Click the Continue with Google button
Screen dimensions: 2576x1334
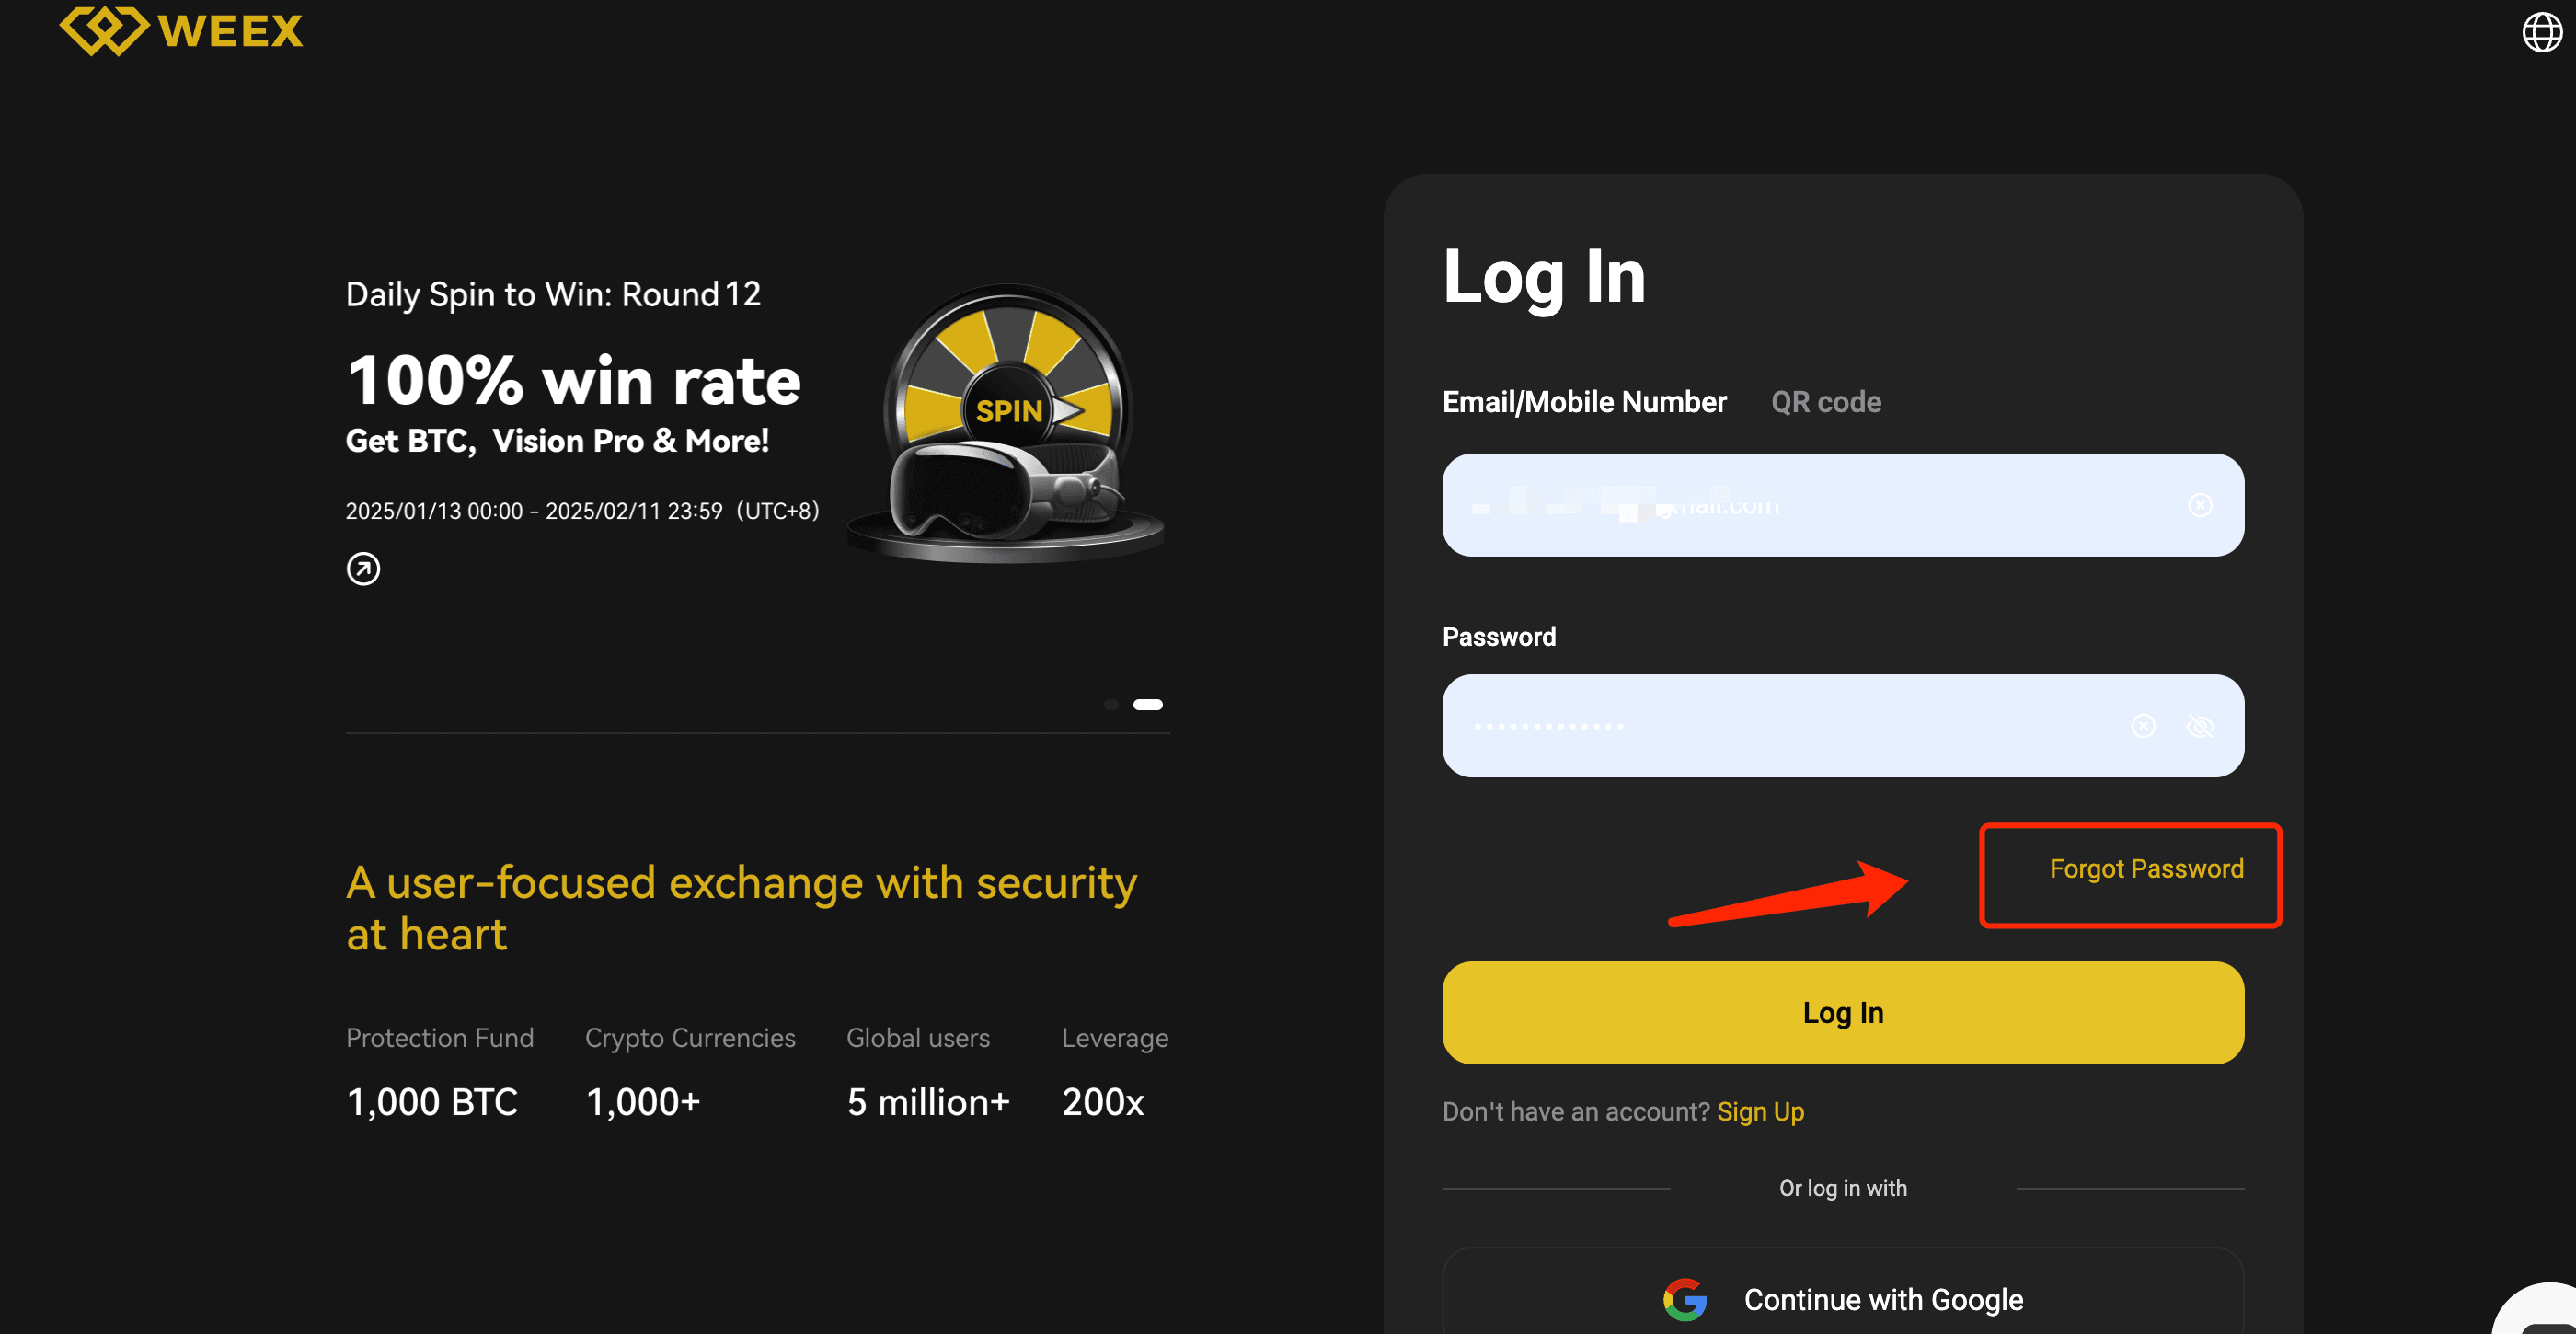1843,1299
